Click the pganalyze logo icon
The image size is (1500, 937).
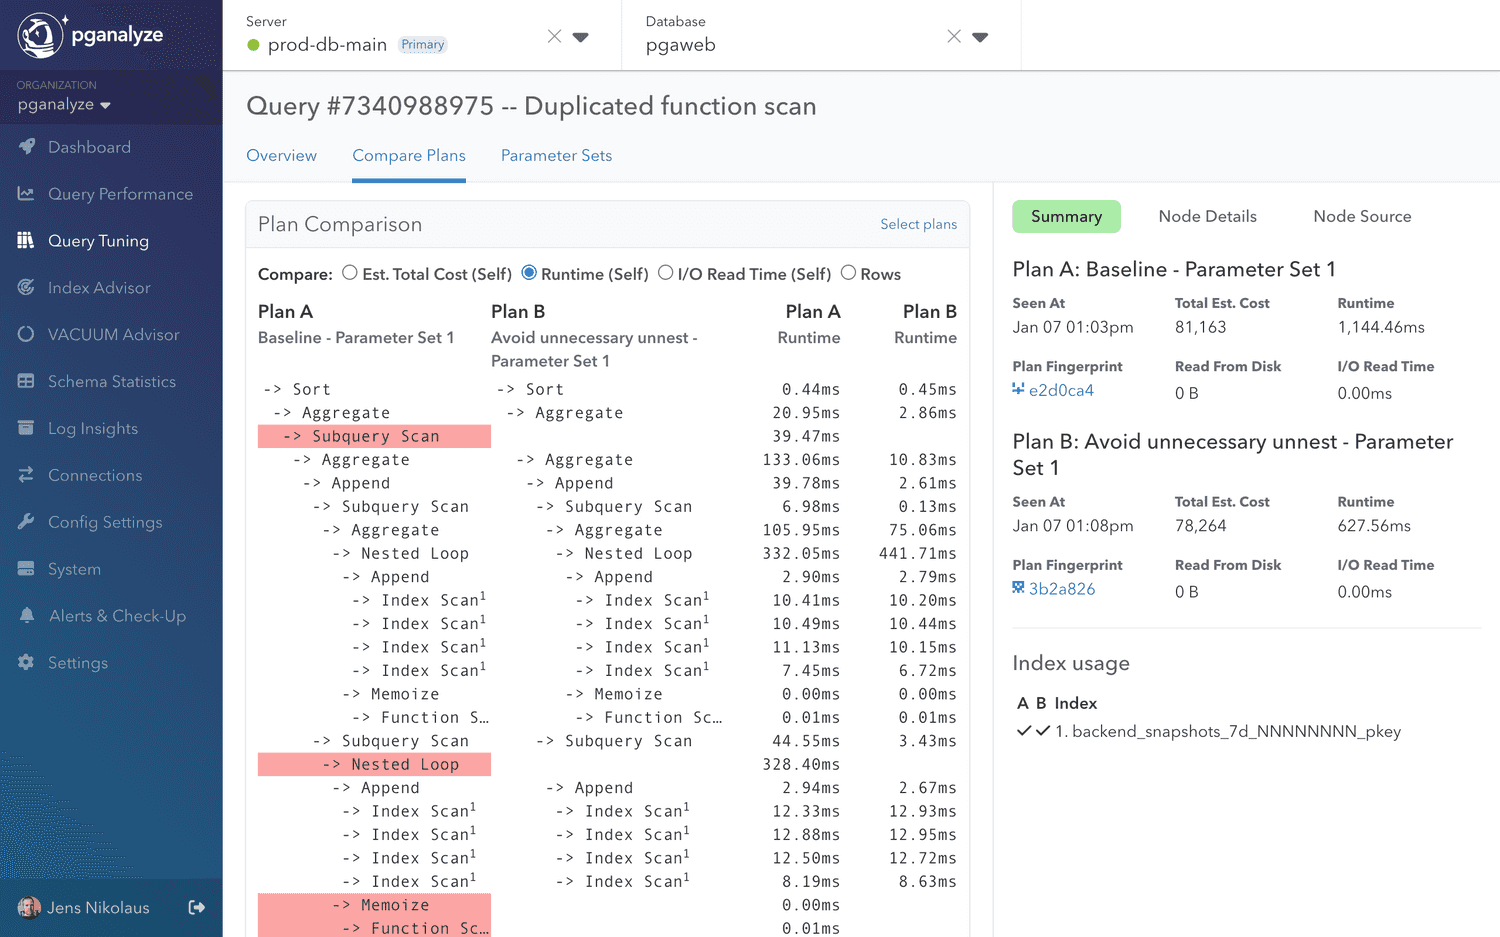pyautogui.click(x=41, y=35)
